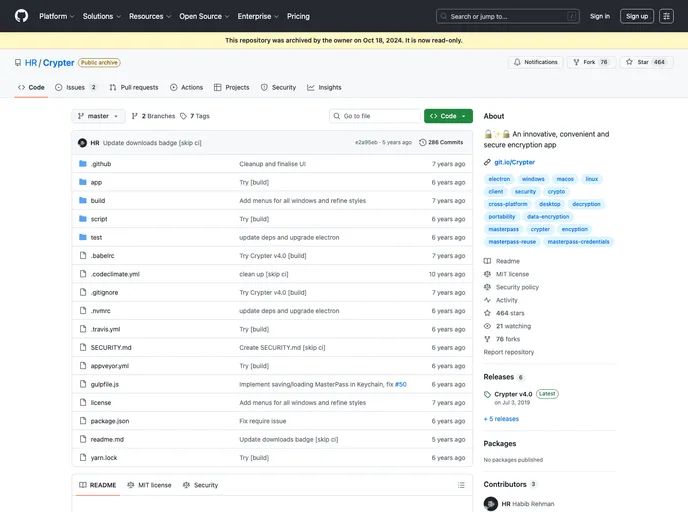View 7 Tags link

click(195, 116)
